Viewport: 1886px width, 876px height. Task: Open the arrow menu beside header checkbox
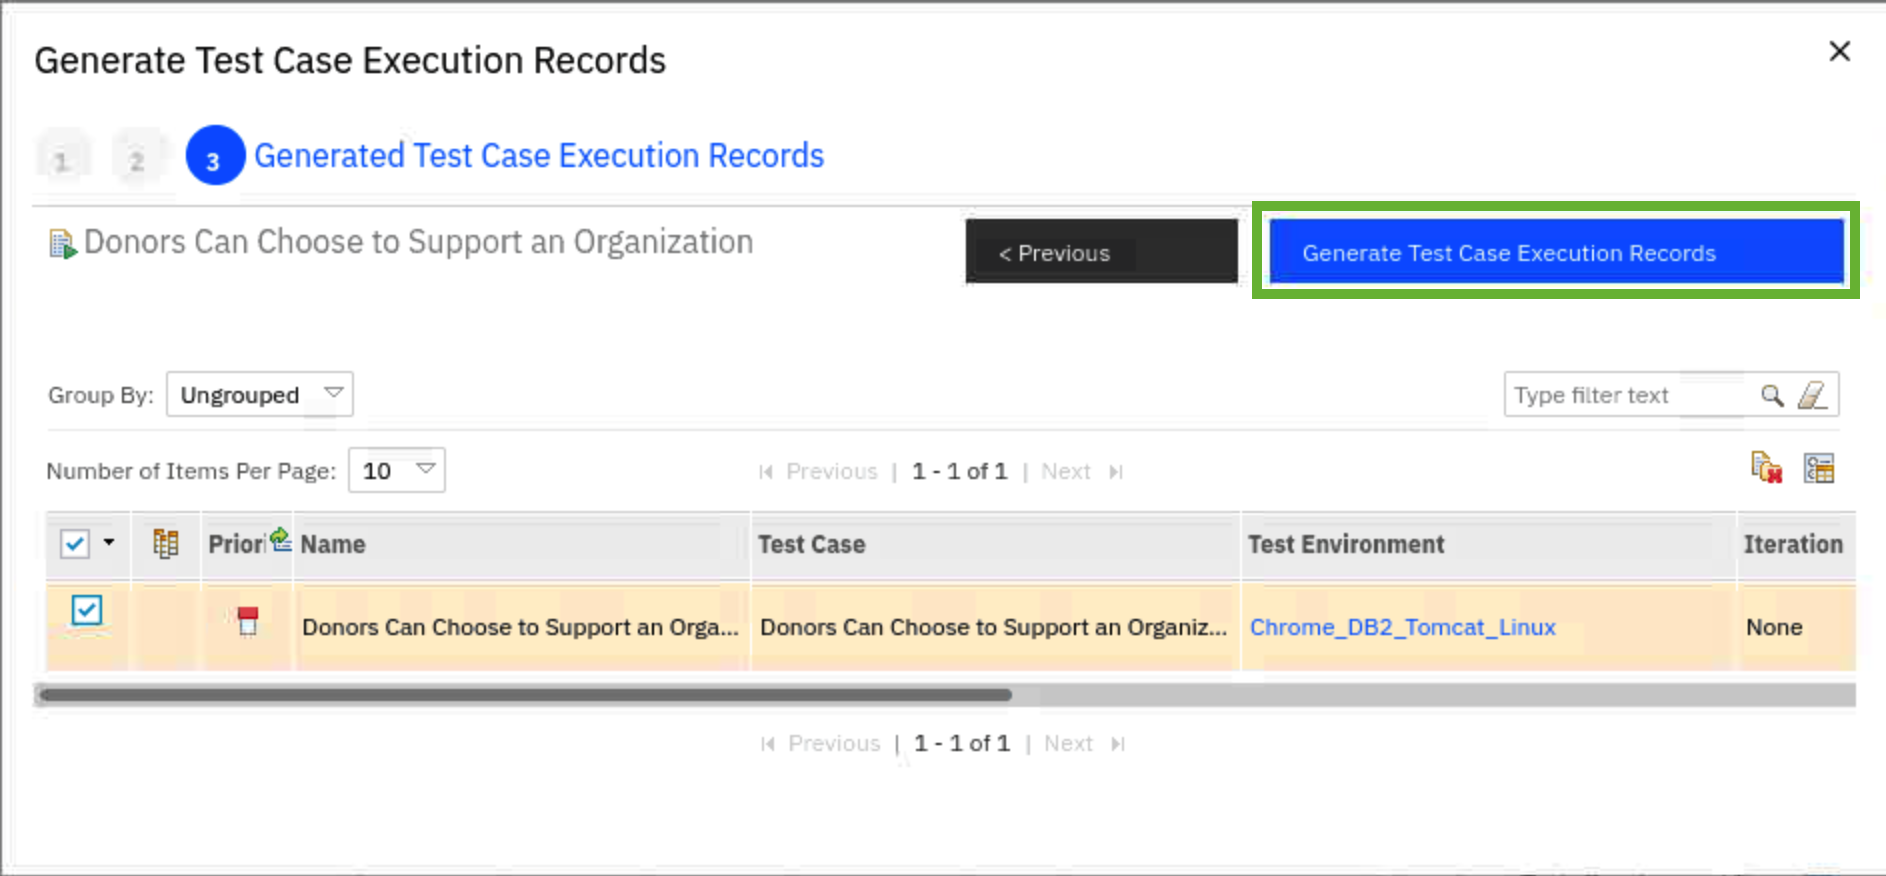(x=109, y=543)
